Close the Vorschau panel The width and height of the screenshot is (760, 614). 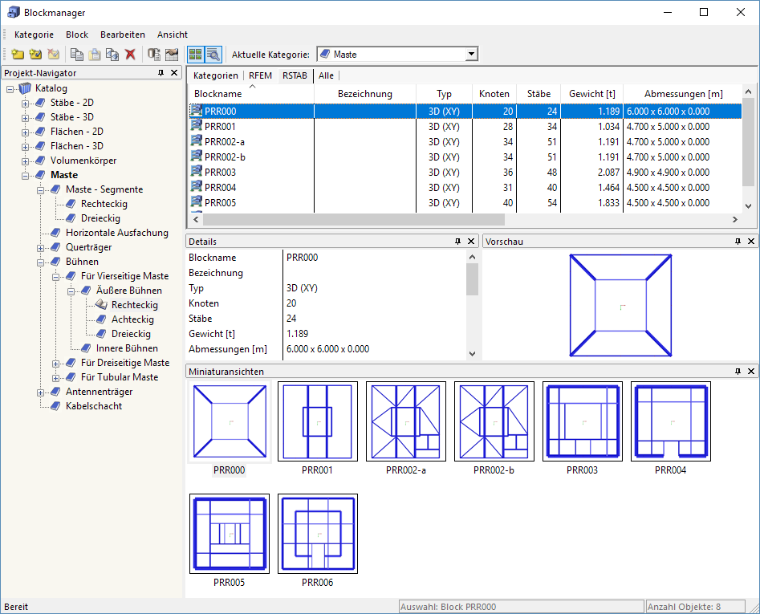point(751,241)
